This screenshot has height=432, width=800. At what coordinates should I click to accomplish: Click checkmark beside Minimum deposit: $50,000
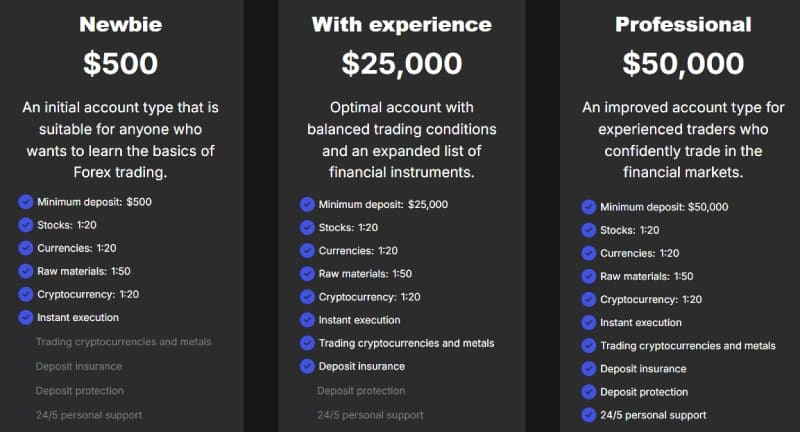coord(588,207)
